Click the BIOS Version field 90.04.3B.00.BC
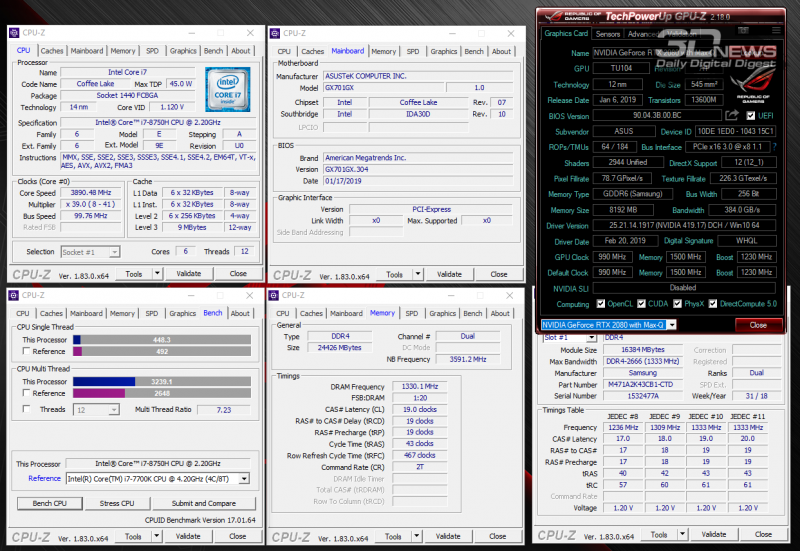This screenshot has width=800, height=551. pyautogui.click(x=657, y=115)
